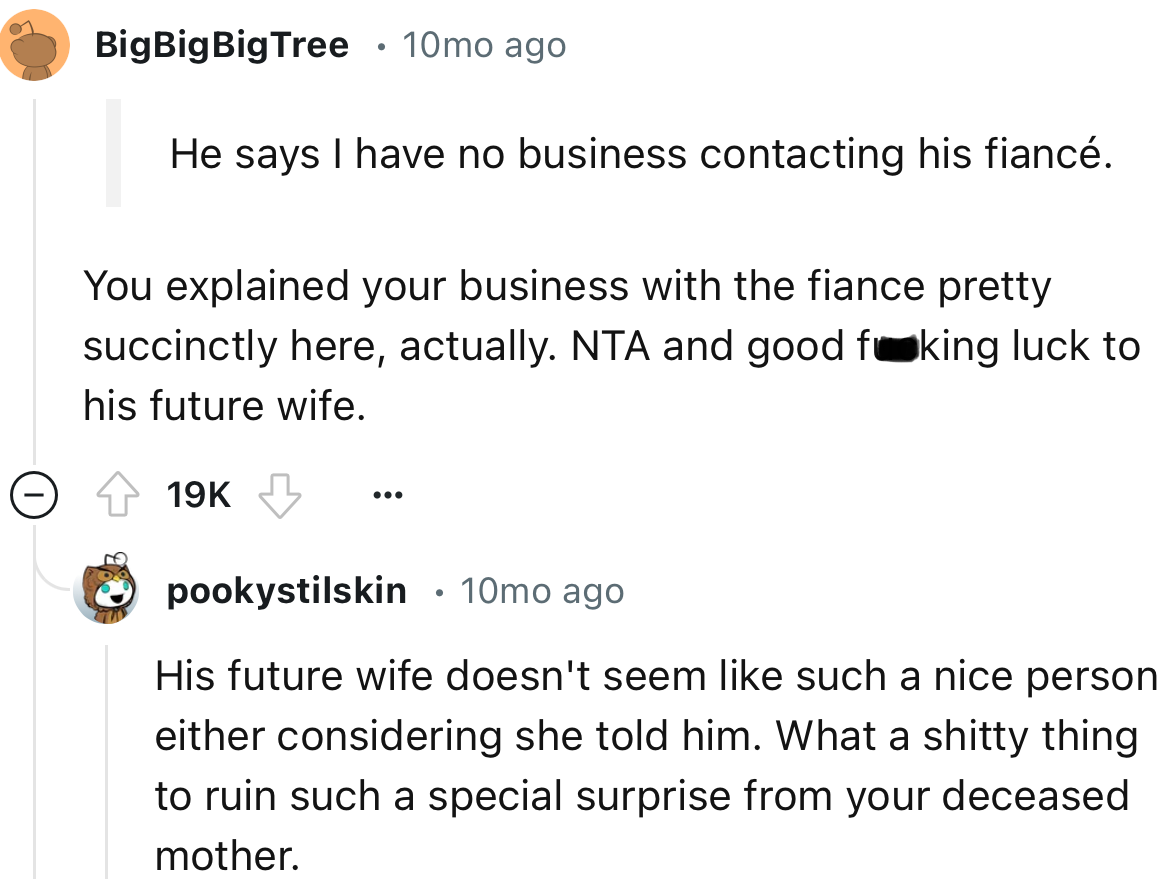Click the thread line to collapse replies
The width and height of the screenshot is (1163, 879).
pyautogui.click(x=35, y=300)
